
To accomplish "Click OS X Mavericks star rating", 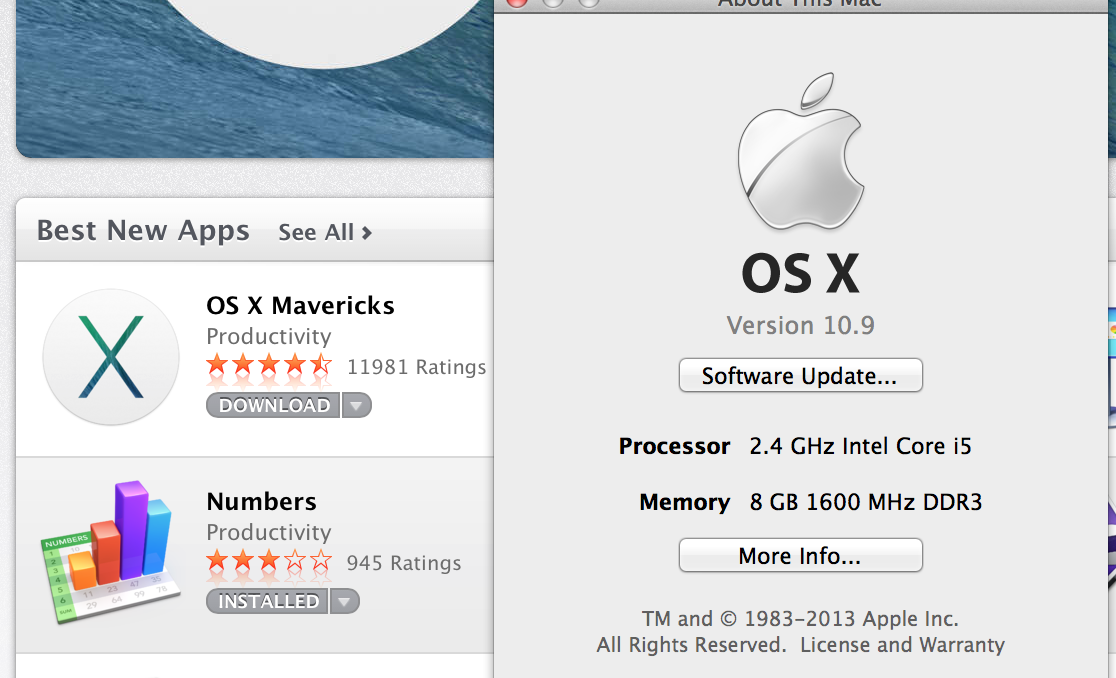I will tap(269, 366).
